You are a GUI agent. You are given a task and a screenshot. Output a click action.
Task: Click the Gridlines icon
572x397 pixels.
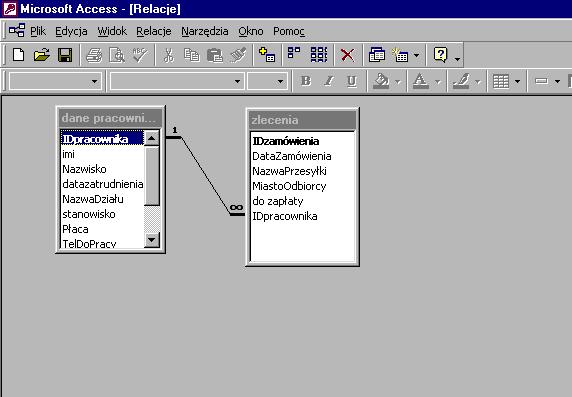(500, 81)
